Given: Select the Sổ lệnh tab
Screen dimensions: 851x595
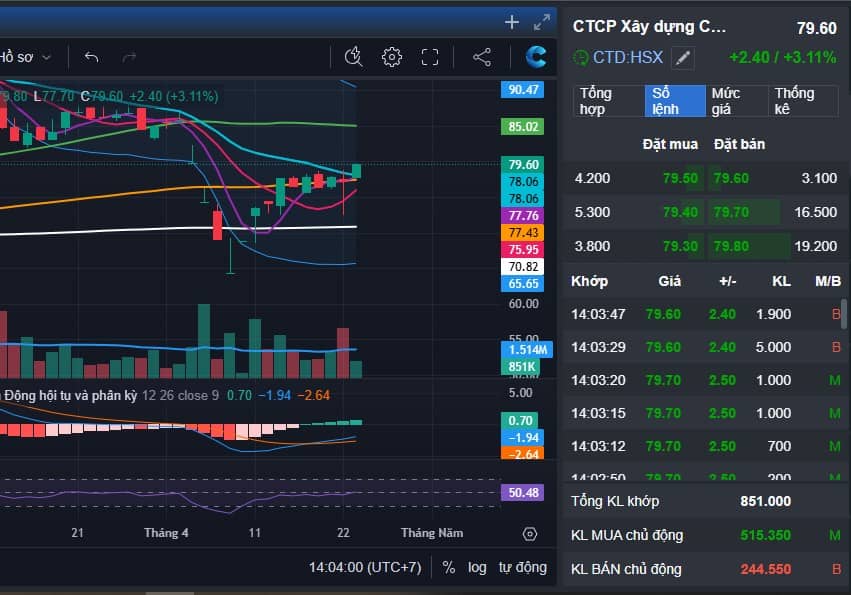Looking at the screenshot, I should coord(675,101).
